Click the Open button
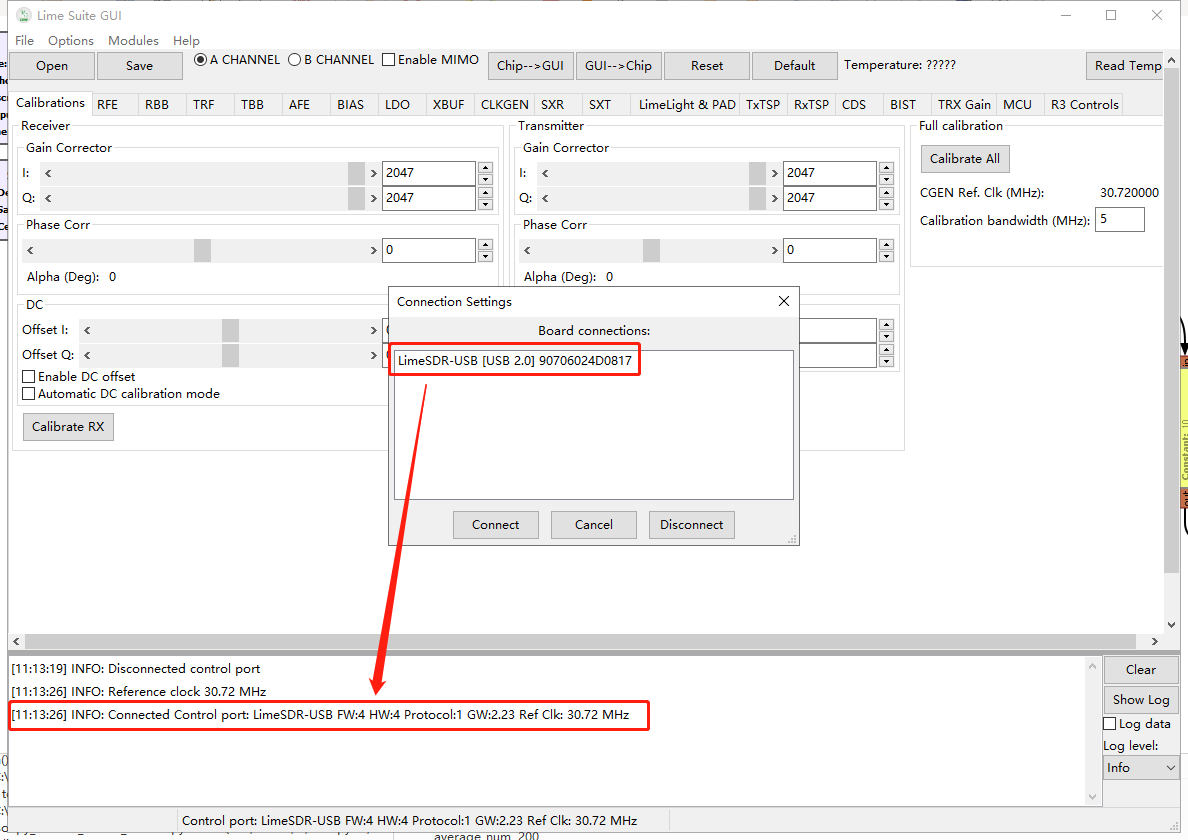Image resolution: width=1188 pixels, height=840 pixels. point(52,66)
